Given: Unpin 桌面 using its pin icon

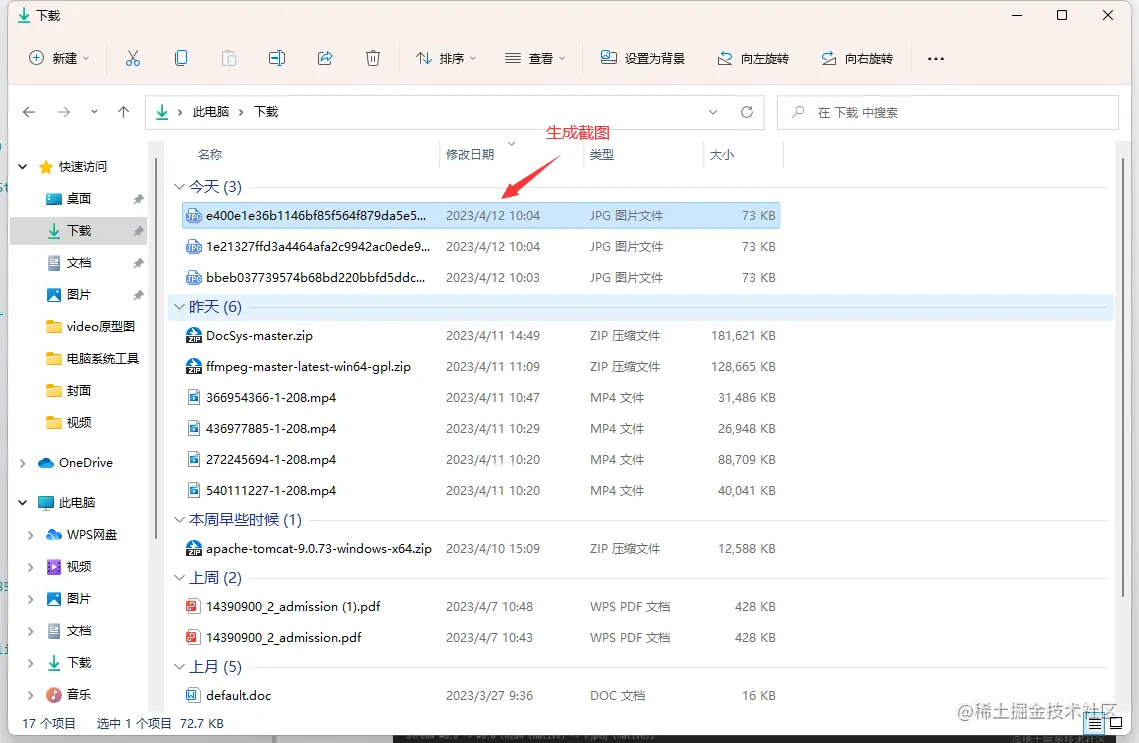Looking at the screenshot, I should point(138,199).
